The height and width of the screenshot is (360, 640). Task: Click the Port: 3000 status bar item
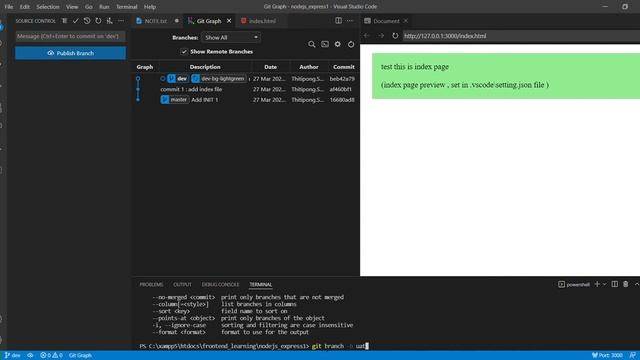[607, 356]
